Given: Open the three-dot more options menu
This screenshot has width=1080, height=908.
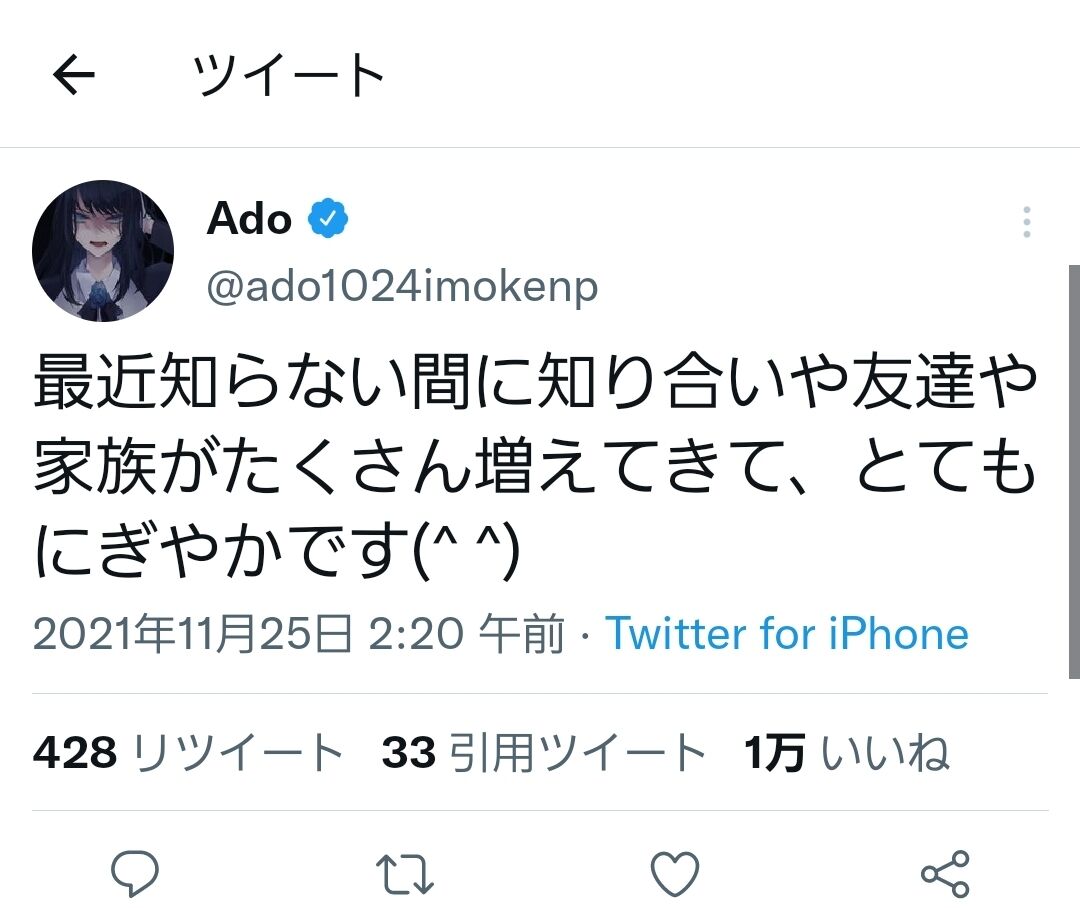Looking at the screenshot, I should point(1026,222).
